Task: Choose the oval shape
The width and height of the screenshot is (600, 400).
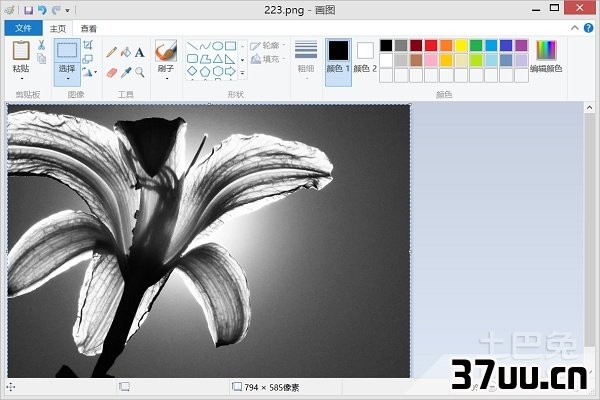Action: (218, 46)
